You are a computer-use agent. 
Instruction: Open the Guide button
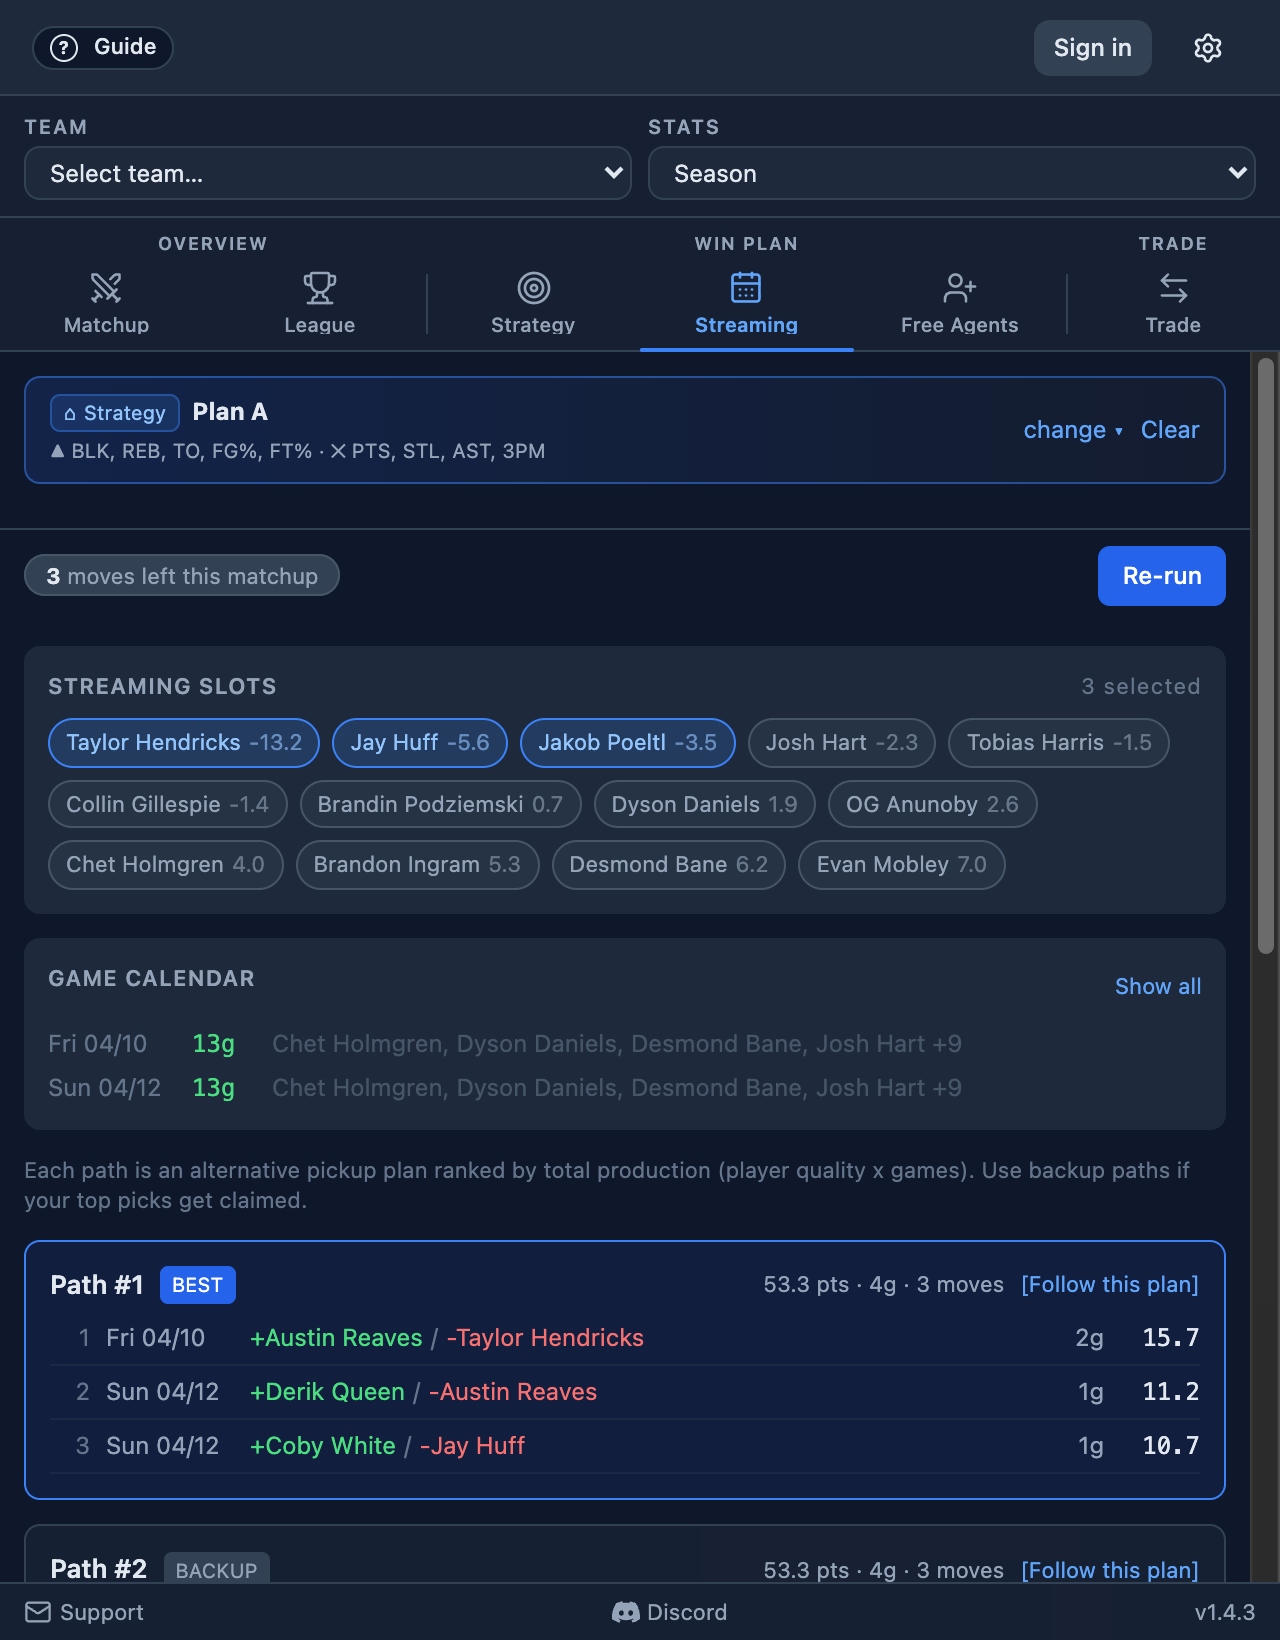click(103, 48)
